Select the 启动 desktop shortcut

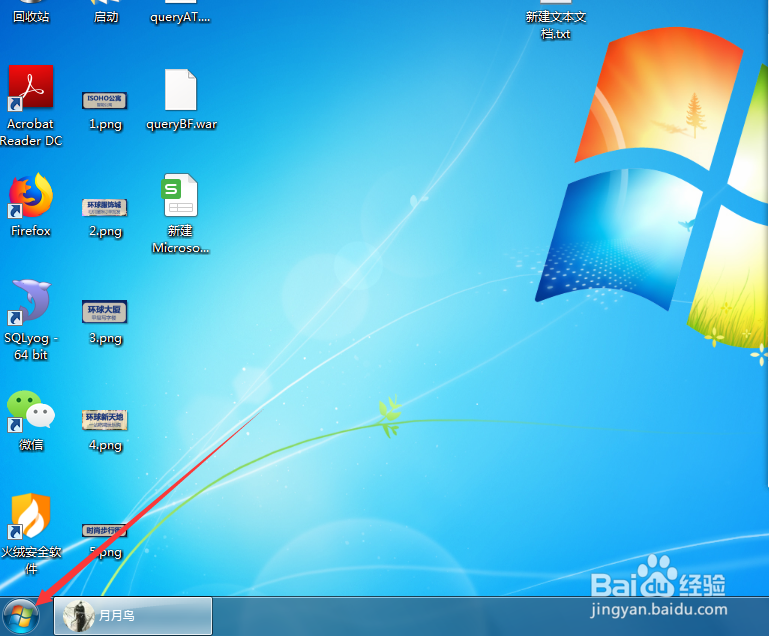pyautogui.click(x=105, y=13)
